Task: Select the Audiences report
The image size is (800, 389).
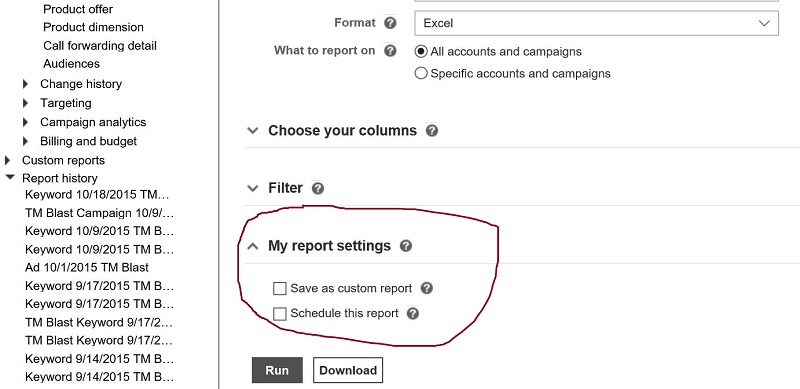Action: [x=71, y=64]
